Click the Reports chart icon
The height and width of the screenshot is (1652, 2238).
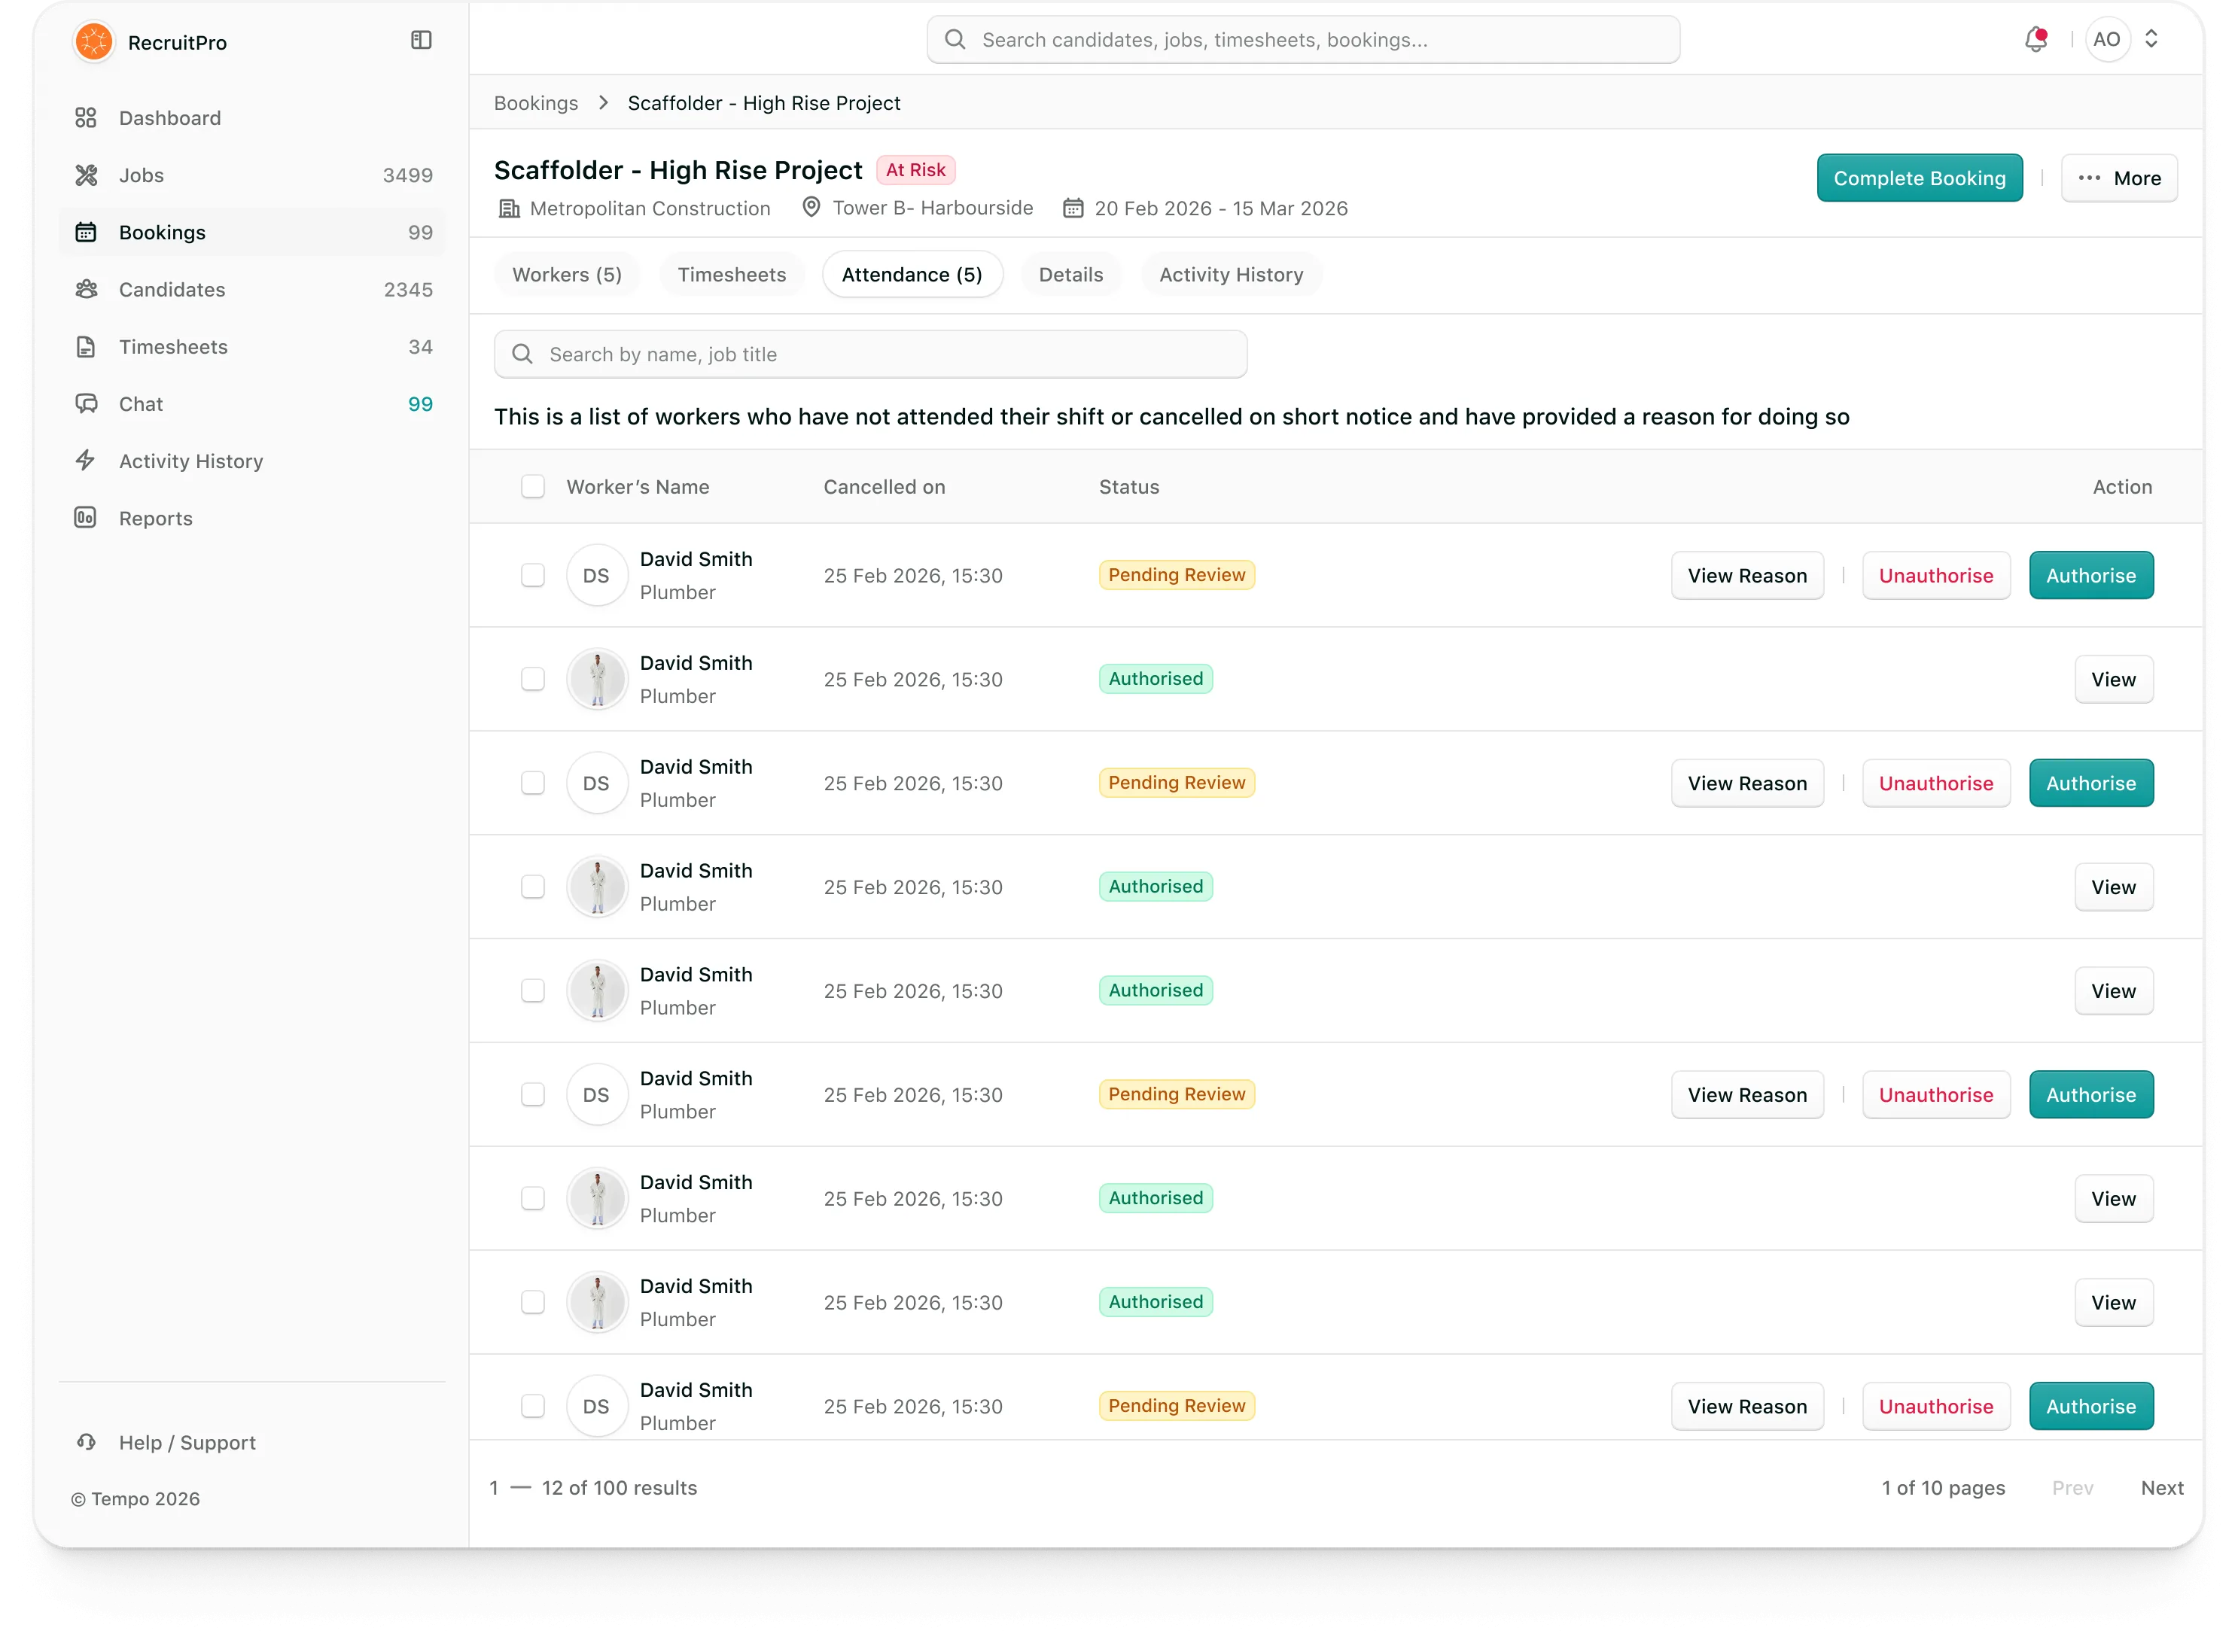[86, 518]
